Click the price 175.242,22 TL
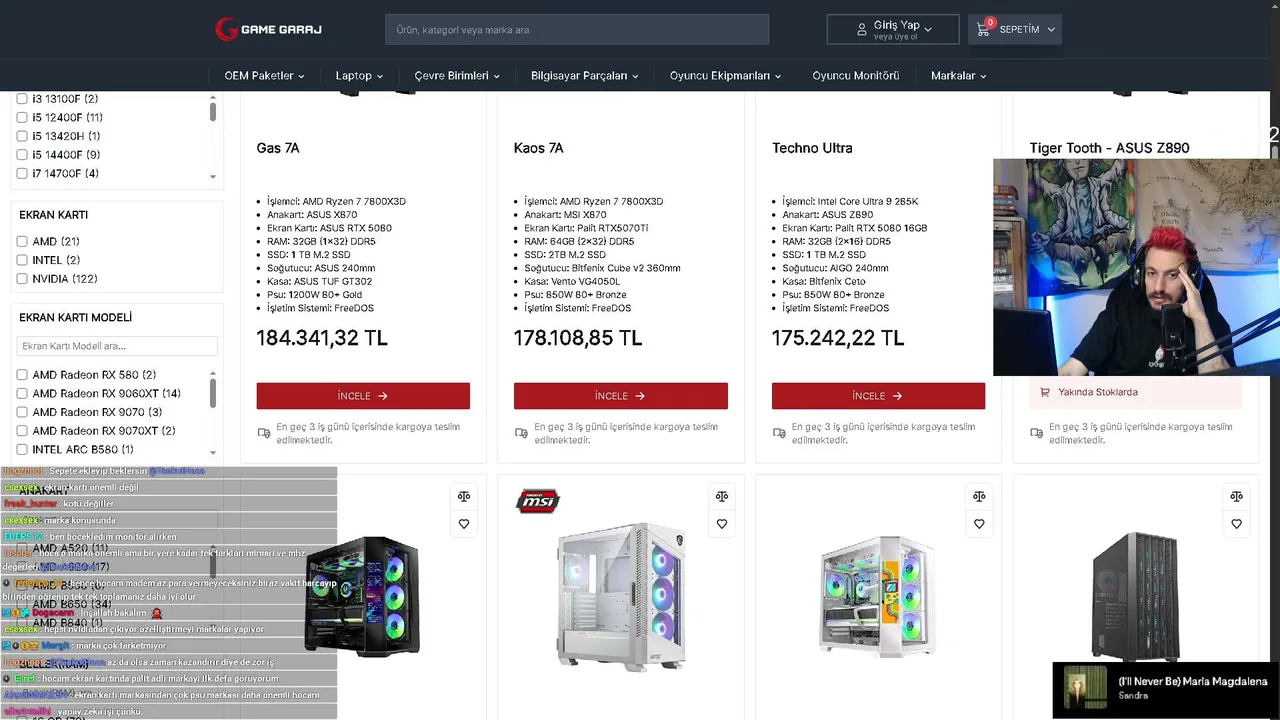Screen dimensions: 1280x720 click(x=837, y=338)
